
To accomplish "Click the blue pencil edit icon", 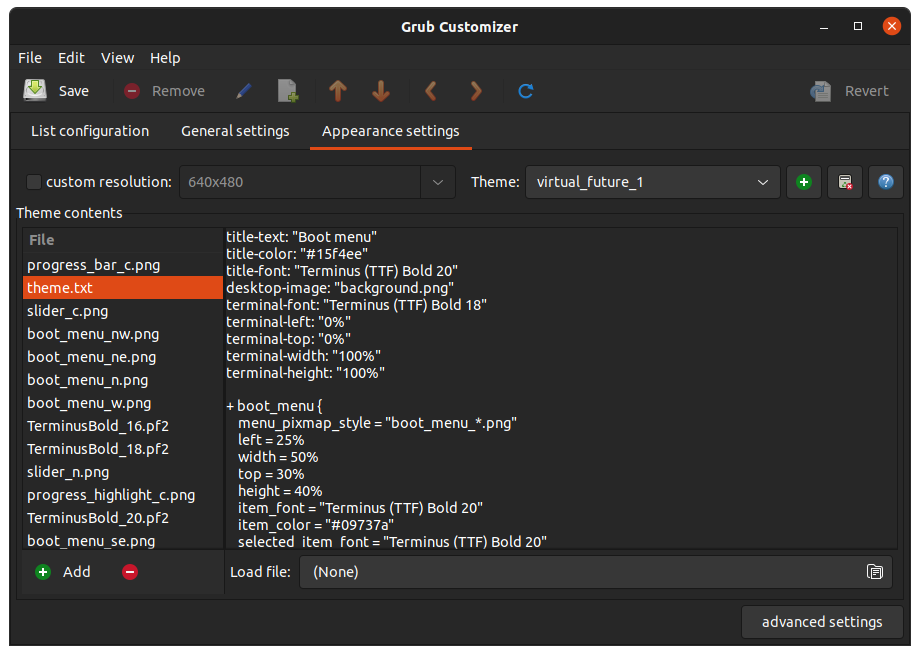I will (243, 91).
